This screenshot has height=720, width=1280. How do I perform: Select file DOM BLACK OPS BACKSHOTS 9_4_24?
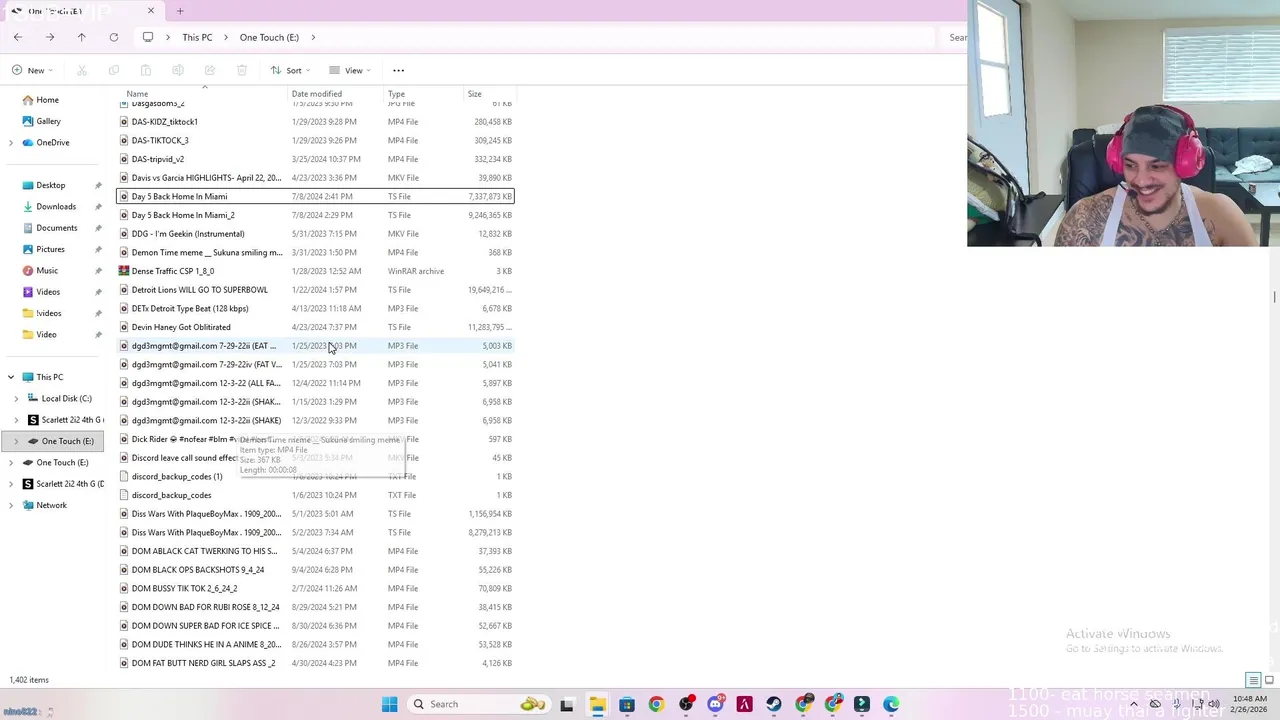(198, 570)
